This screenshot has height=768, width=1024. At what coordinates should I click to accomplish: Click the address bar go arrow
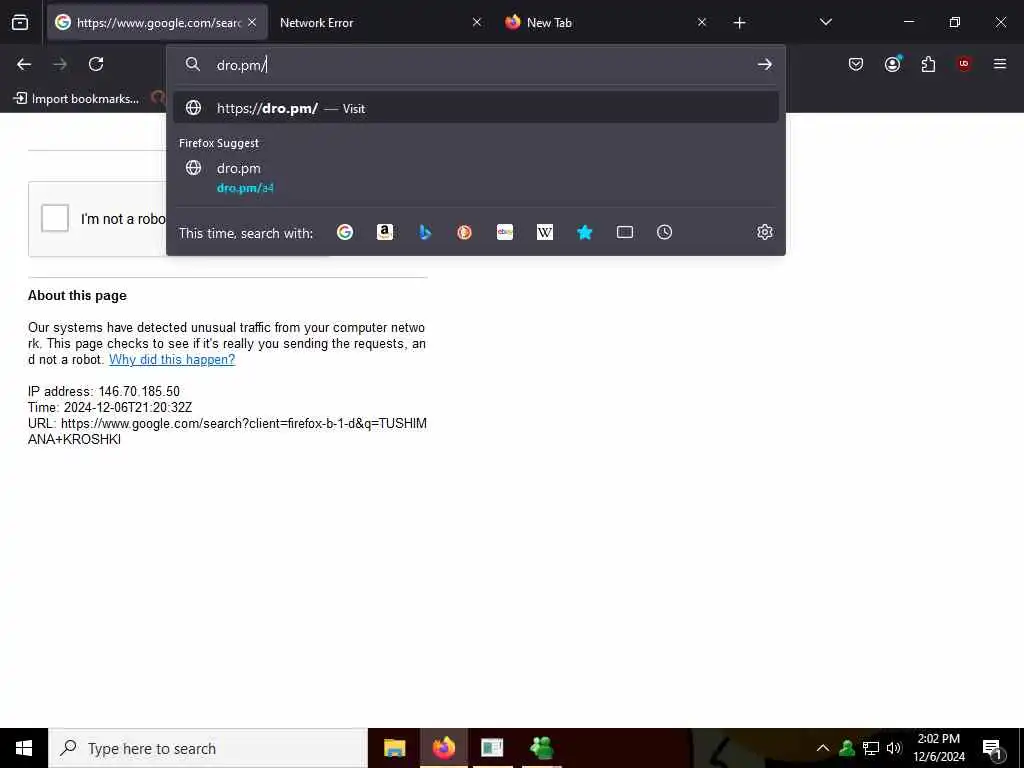764,65
